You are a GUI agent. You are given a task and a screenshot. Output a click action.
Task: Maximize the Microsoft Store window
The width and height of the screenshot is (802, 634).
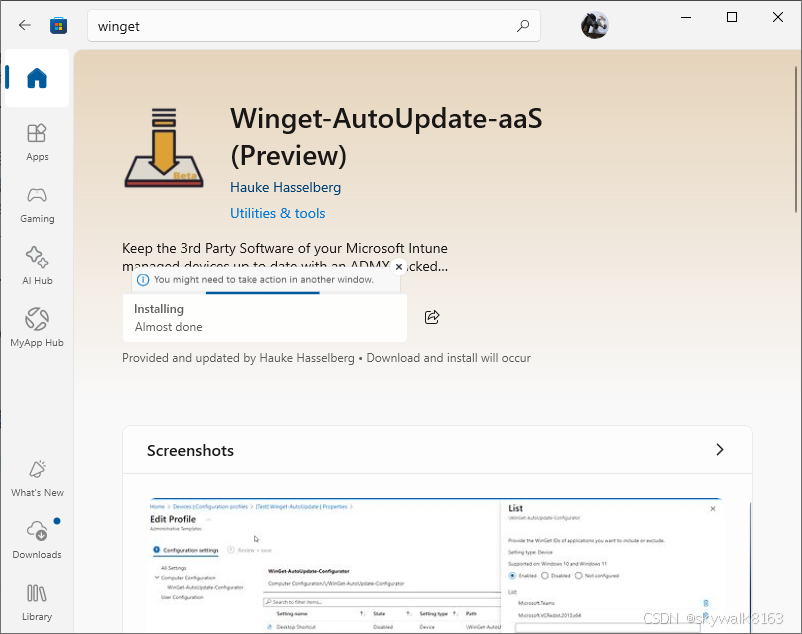[732, 17]
